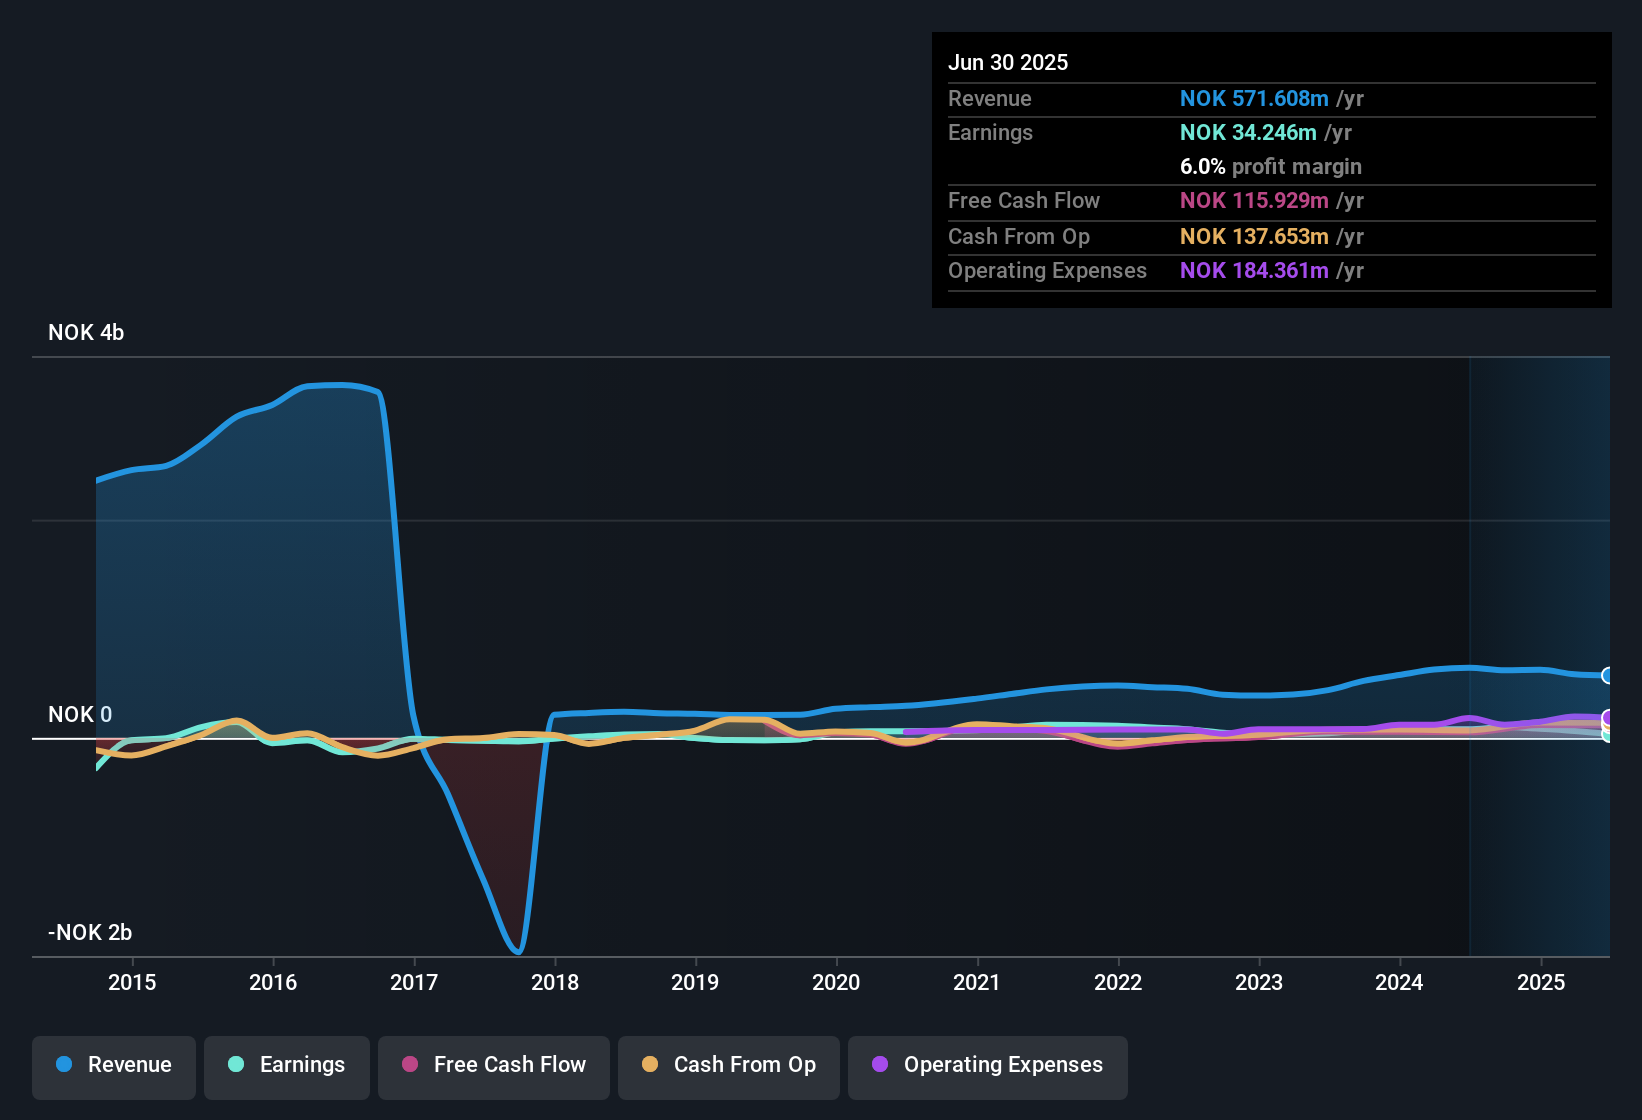This screenshot has width=1642, height=1120.
Task: Click the 2022 x-axis label
Action: [1118, 982]
